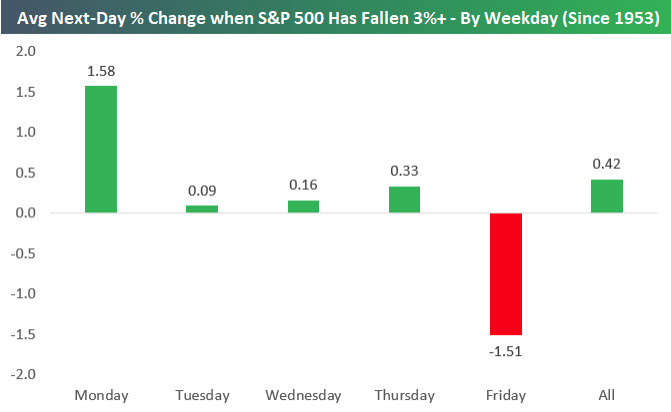
Task: Click the small green Tuesday bar
Action: (x=201, y=209)
